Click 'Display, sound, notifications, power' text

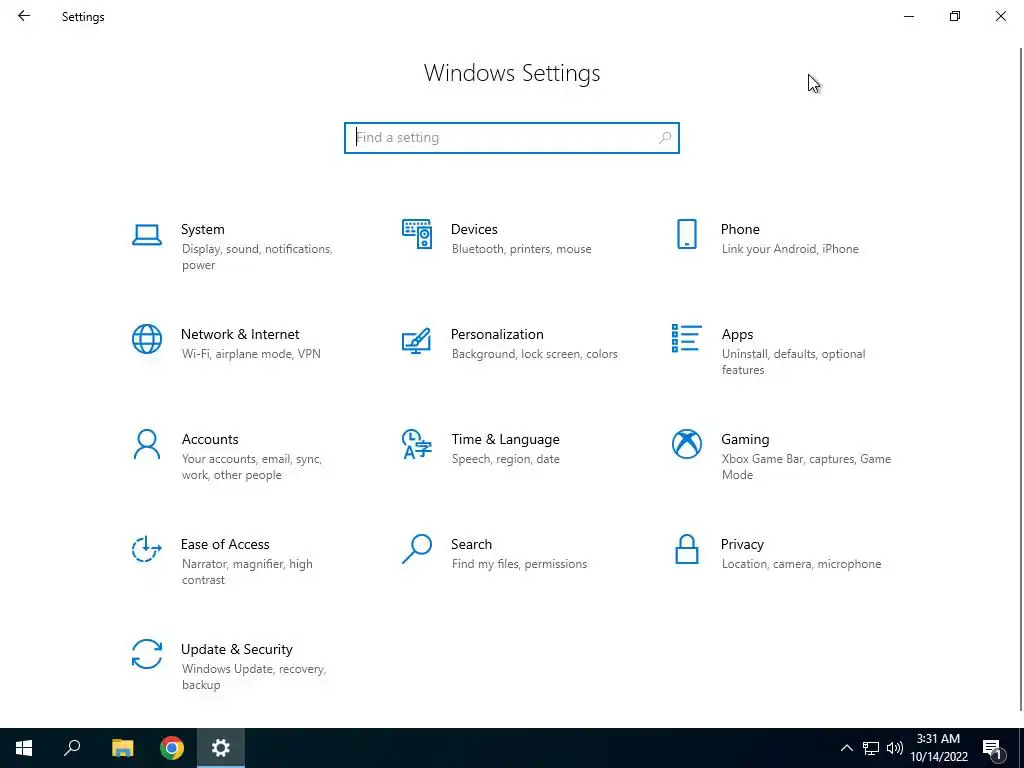click(257, 257)
